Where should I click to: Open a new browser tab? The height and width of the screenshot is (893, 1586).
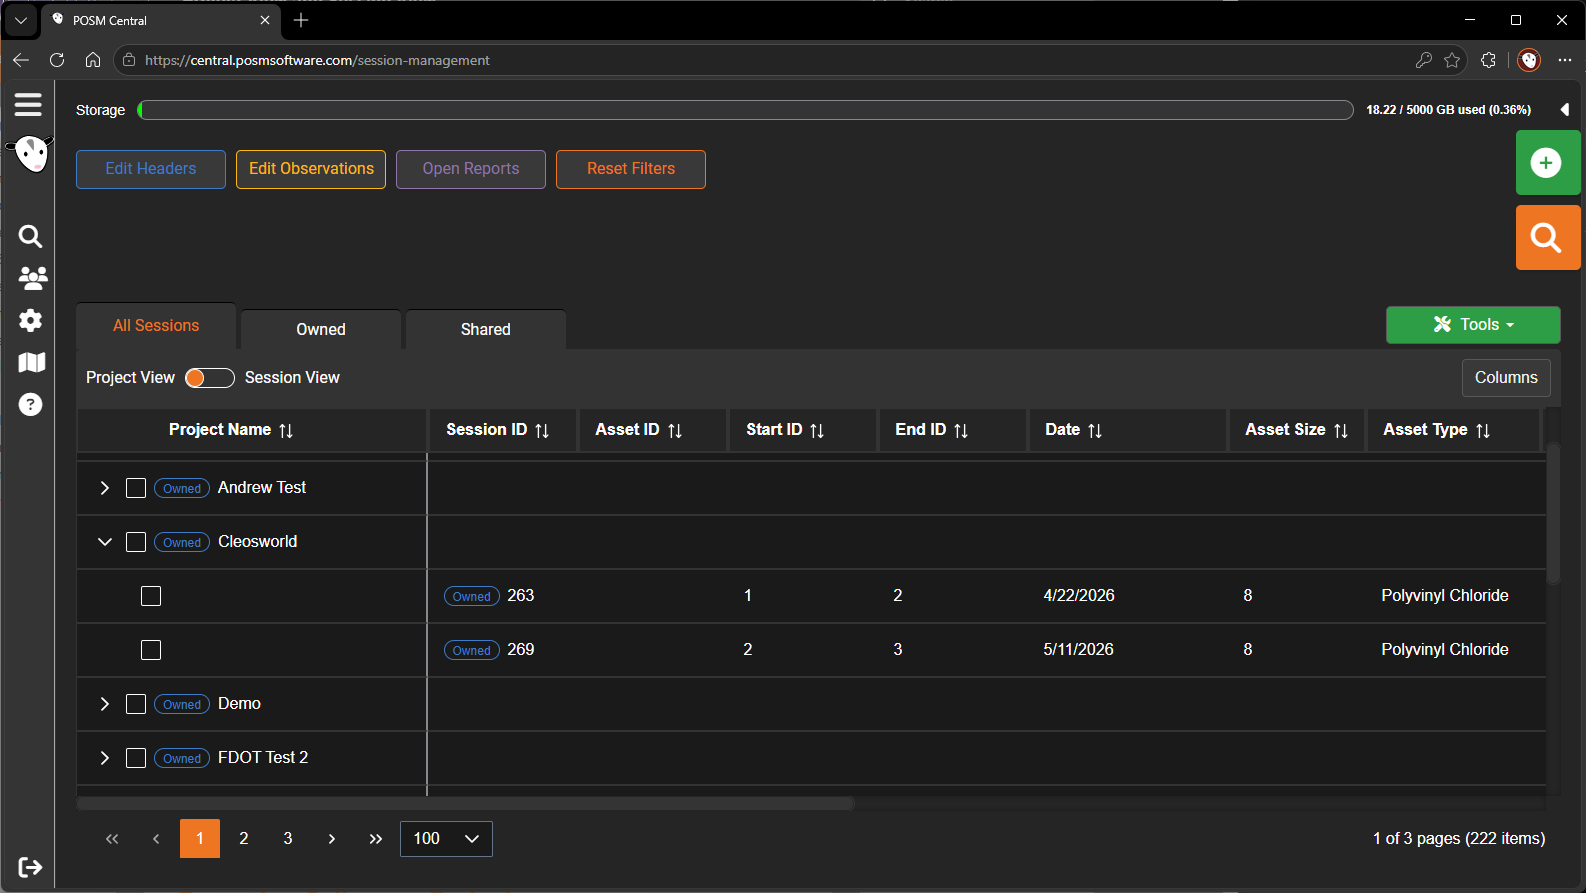(301, 20)
